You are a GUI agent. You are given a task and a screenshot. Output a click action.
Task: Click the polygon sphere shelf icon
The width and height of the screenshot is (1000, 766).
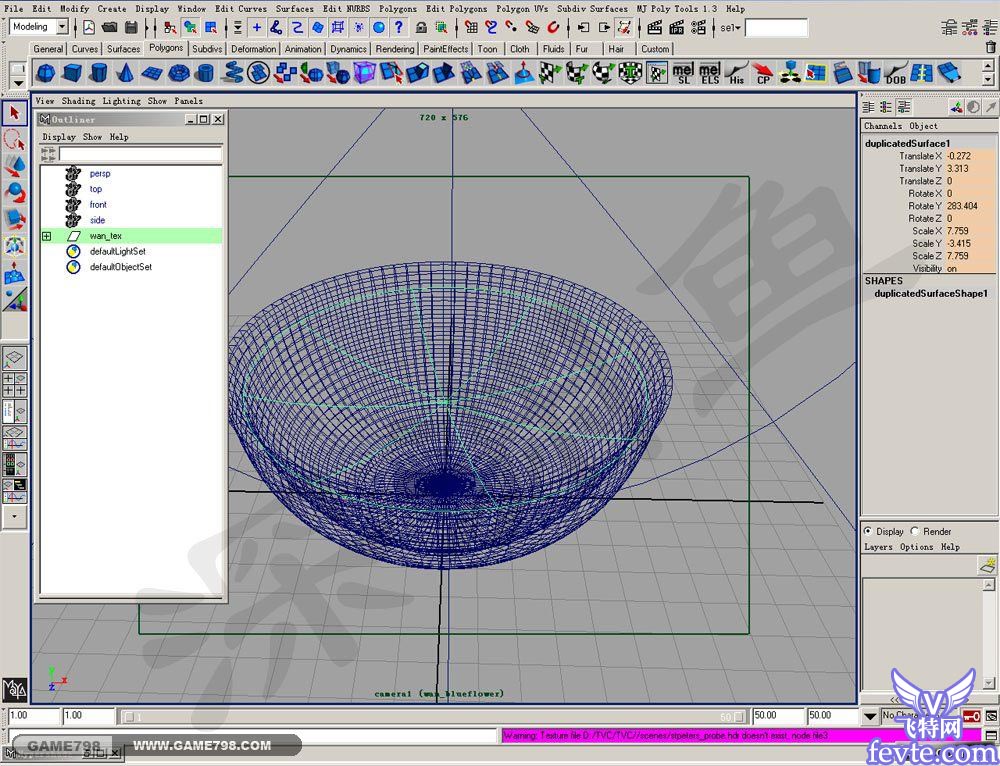tap(46, 73)
